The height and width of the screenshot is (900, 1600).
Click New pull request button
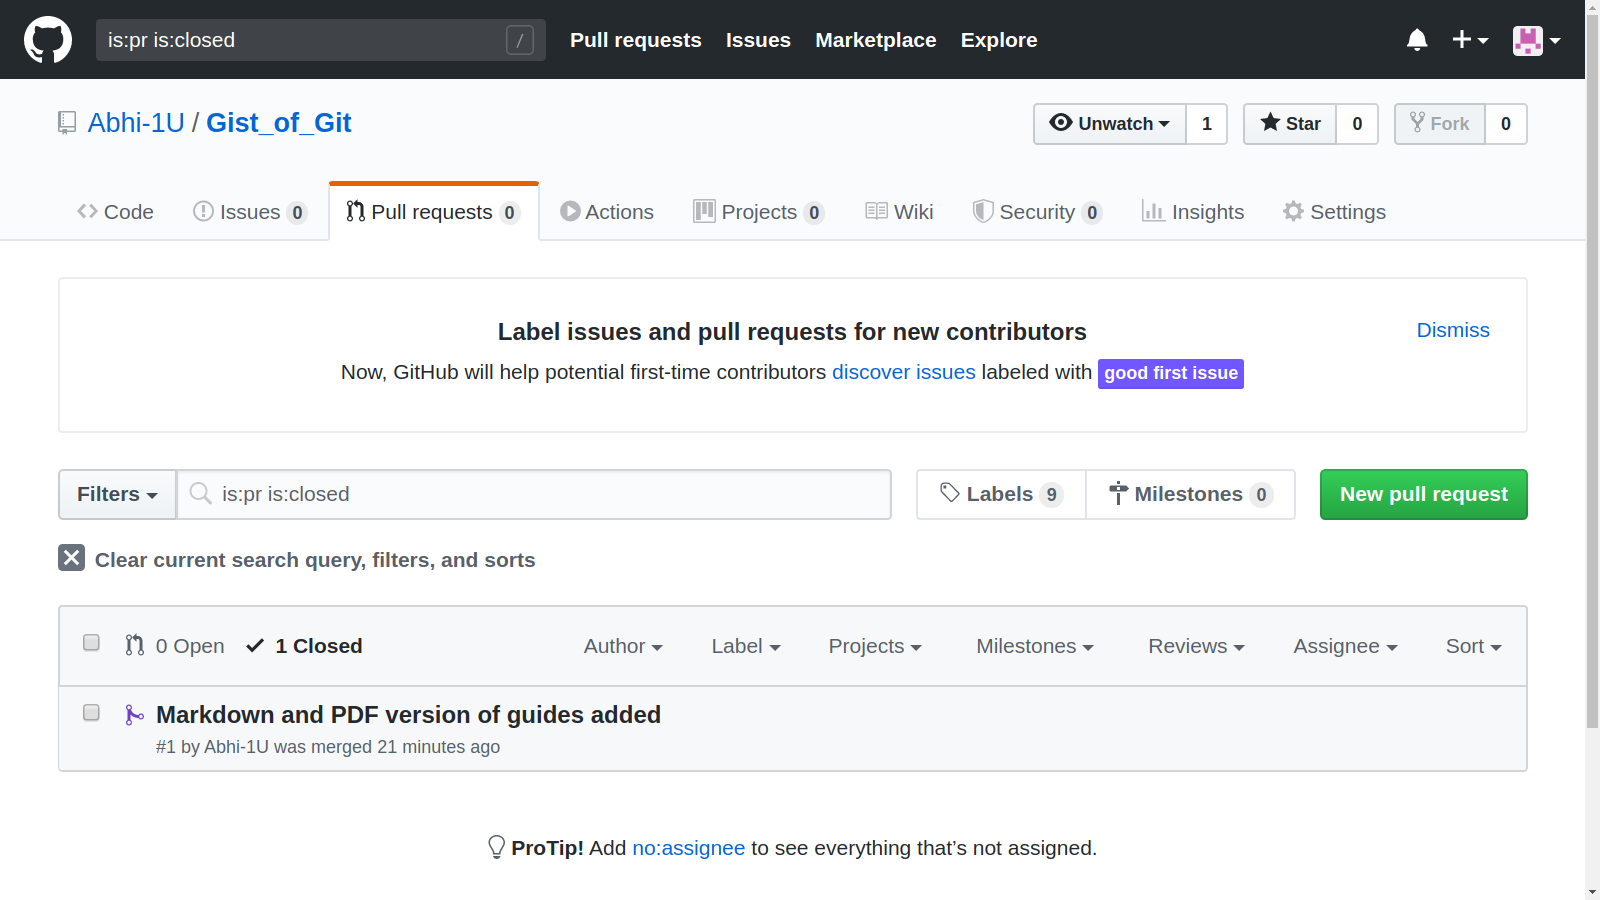[1424, 494]
